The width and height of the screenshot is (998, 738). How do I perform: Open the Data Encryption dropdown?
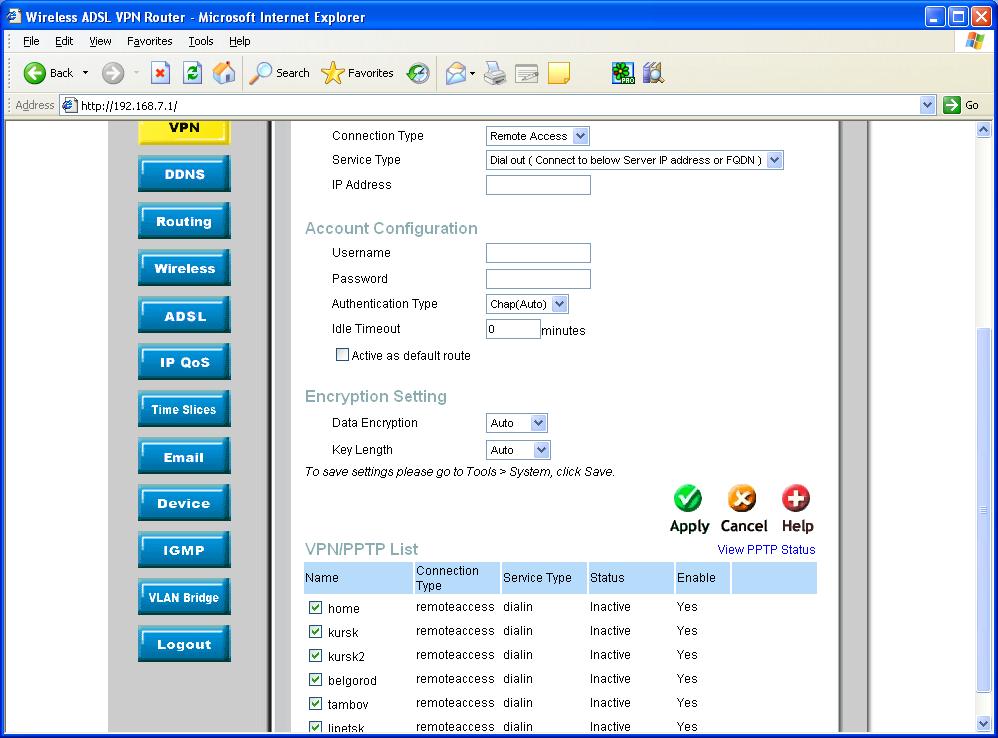(x=517, y=423)
